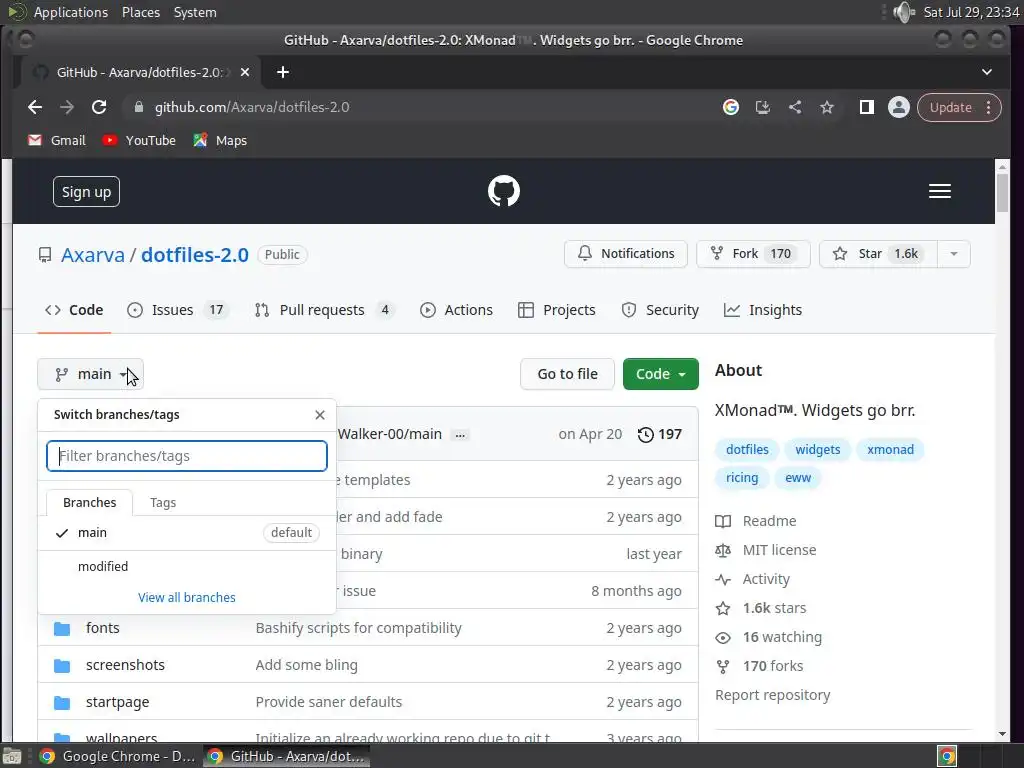The image size is (1024, 768).
Task: Expand commit message ellipsis button
Action: point(460,435)
